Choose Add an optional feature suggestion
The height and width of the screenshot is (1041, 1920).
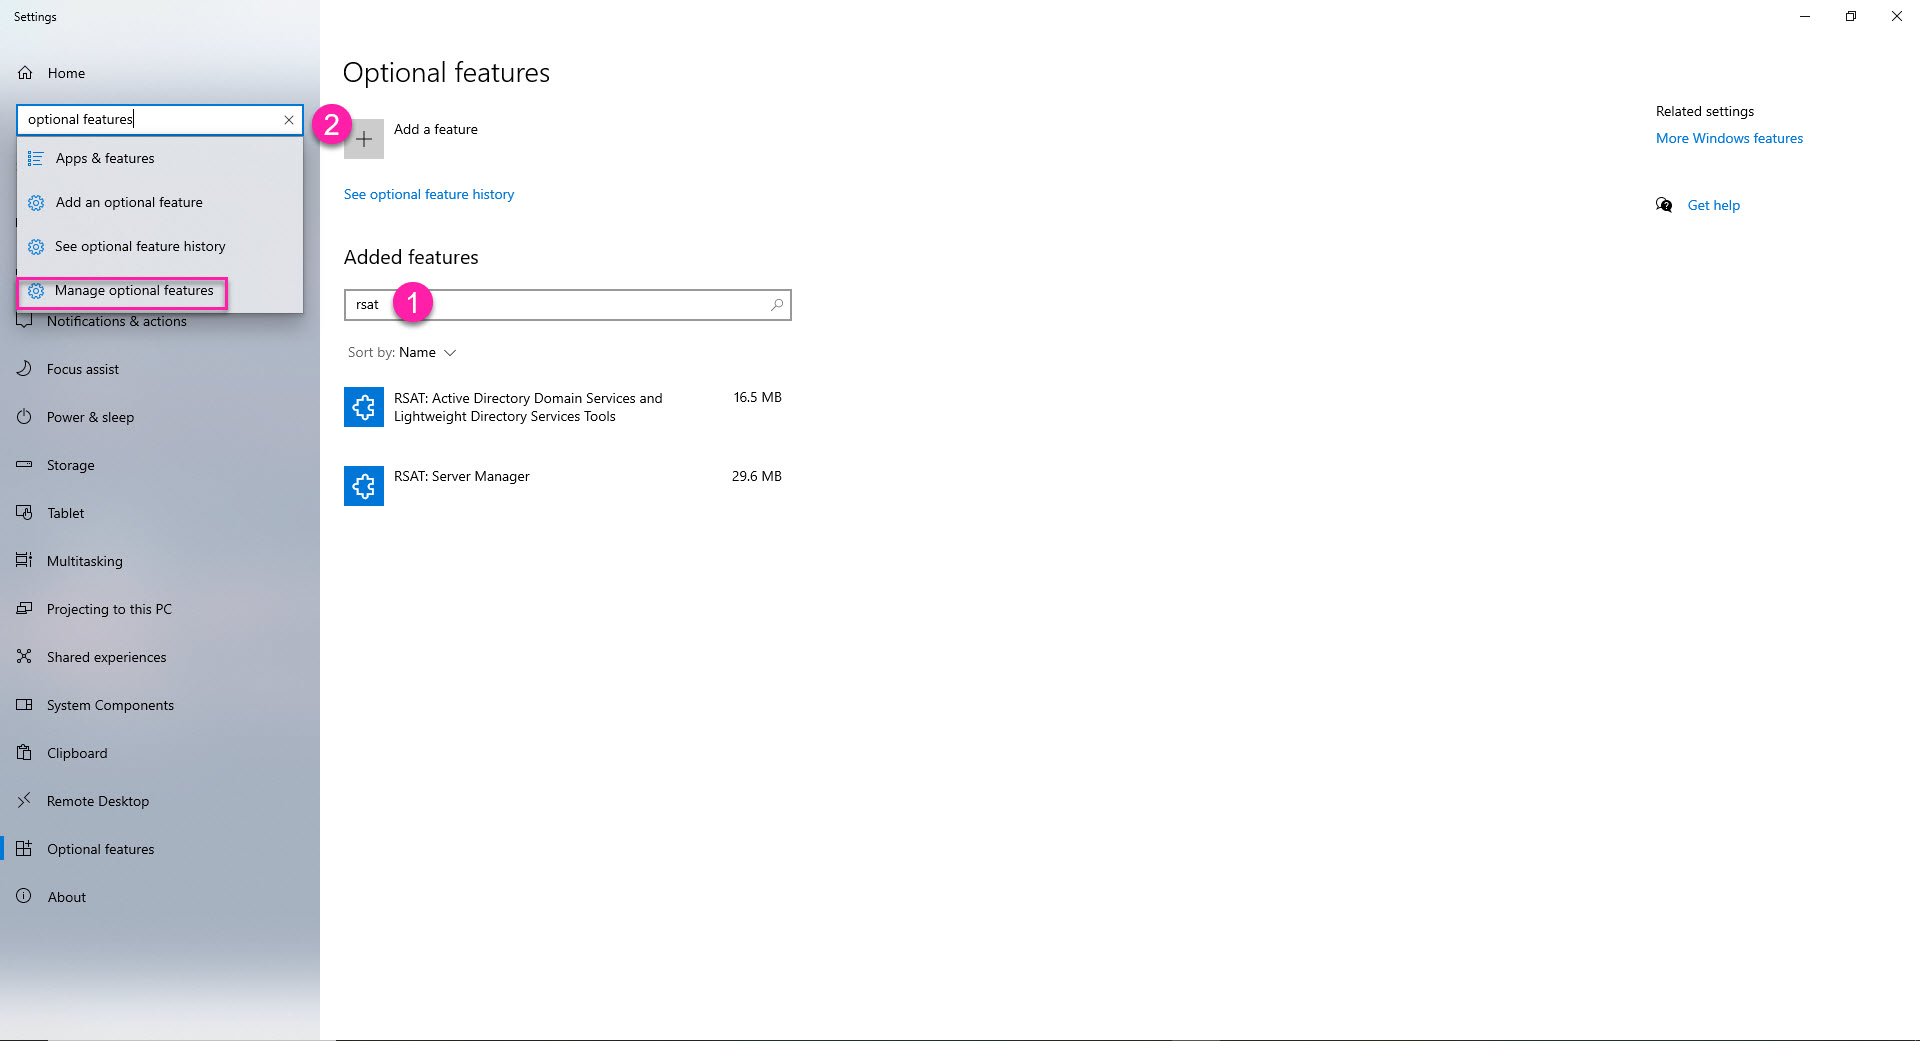[129, 203]
